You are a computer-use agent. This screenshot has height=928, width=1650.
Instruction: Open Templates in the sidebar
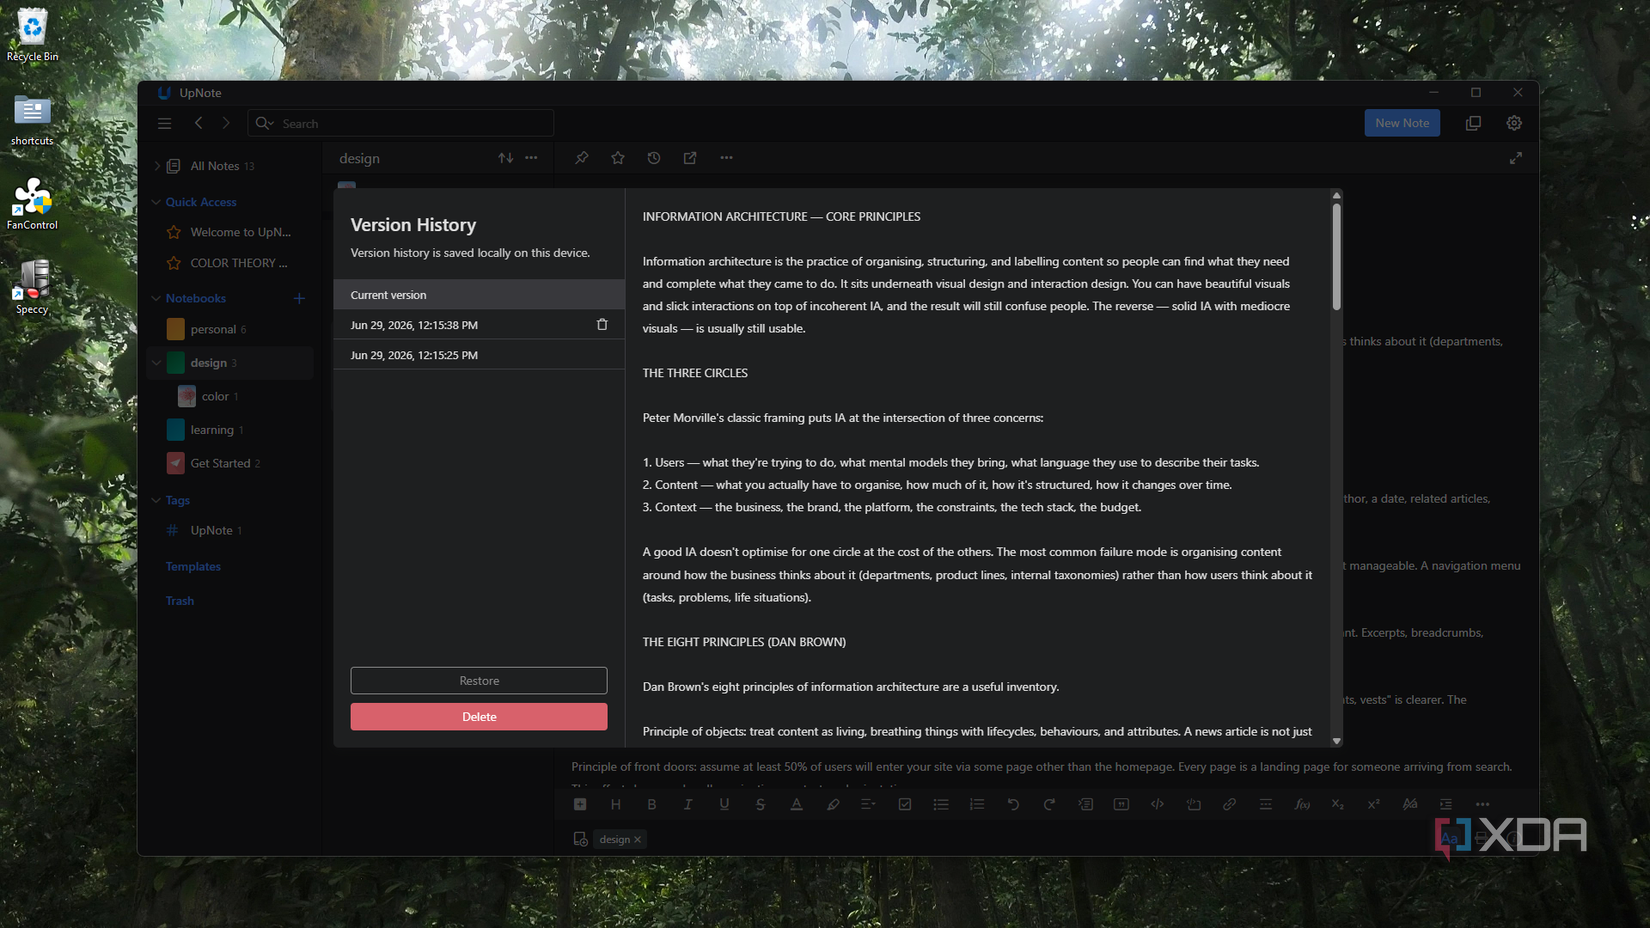click(193, 566)
